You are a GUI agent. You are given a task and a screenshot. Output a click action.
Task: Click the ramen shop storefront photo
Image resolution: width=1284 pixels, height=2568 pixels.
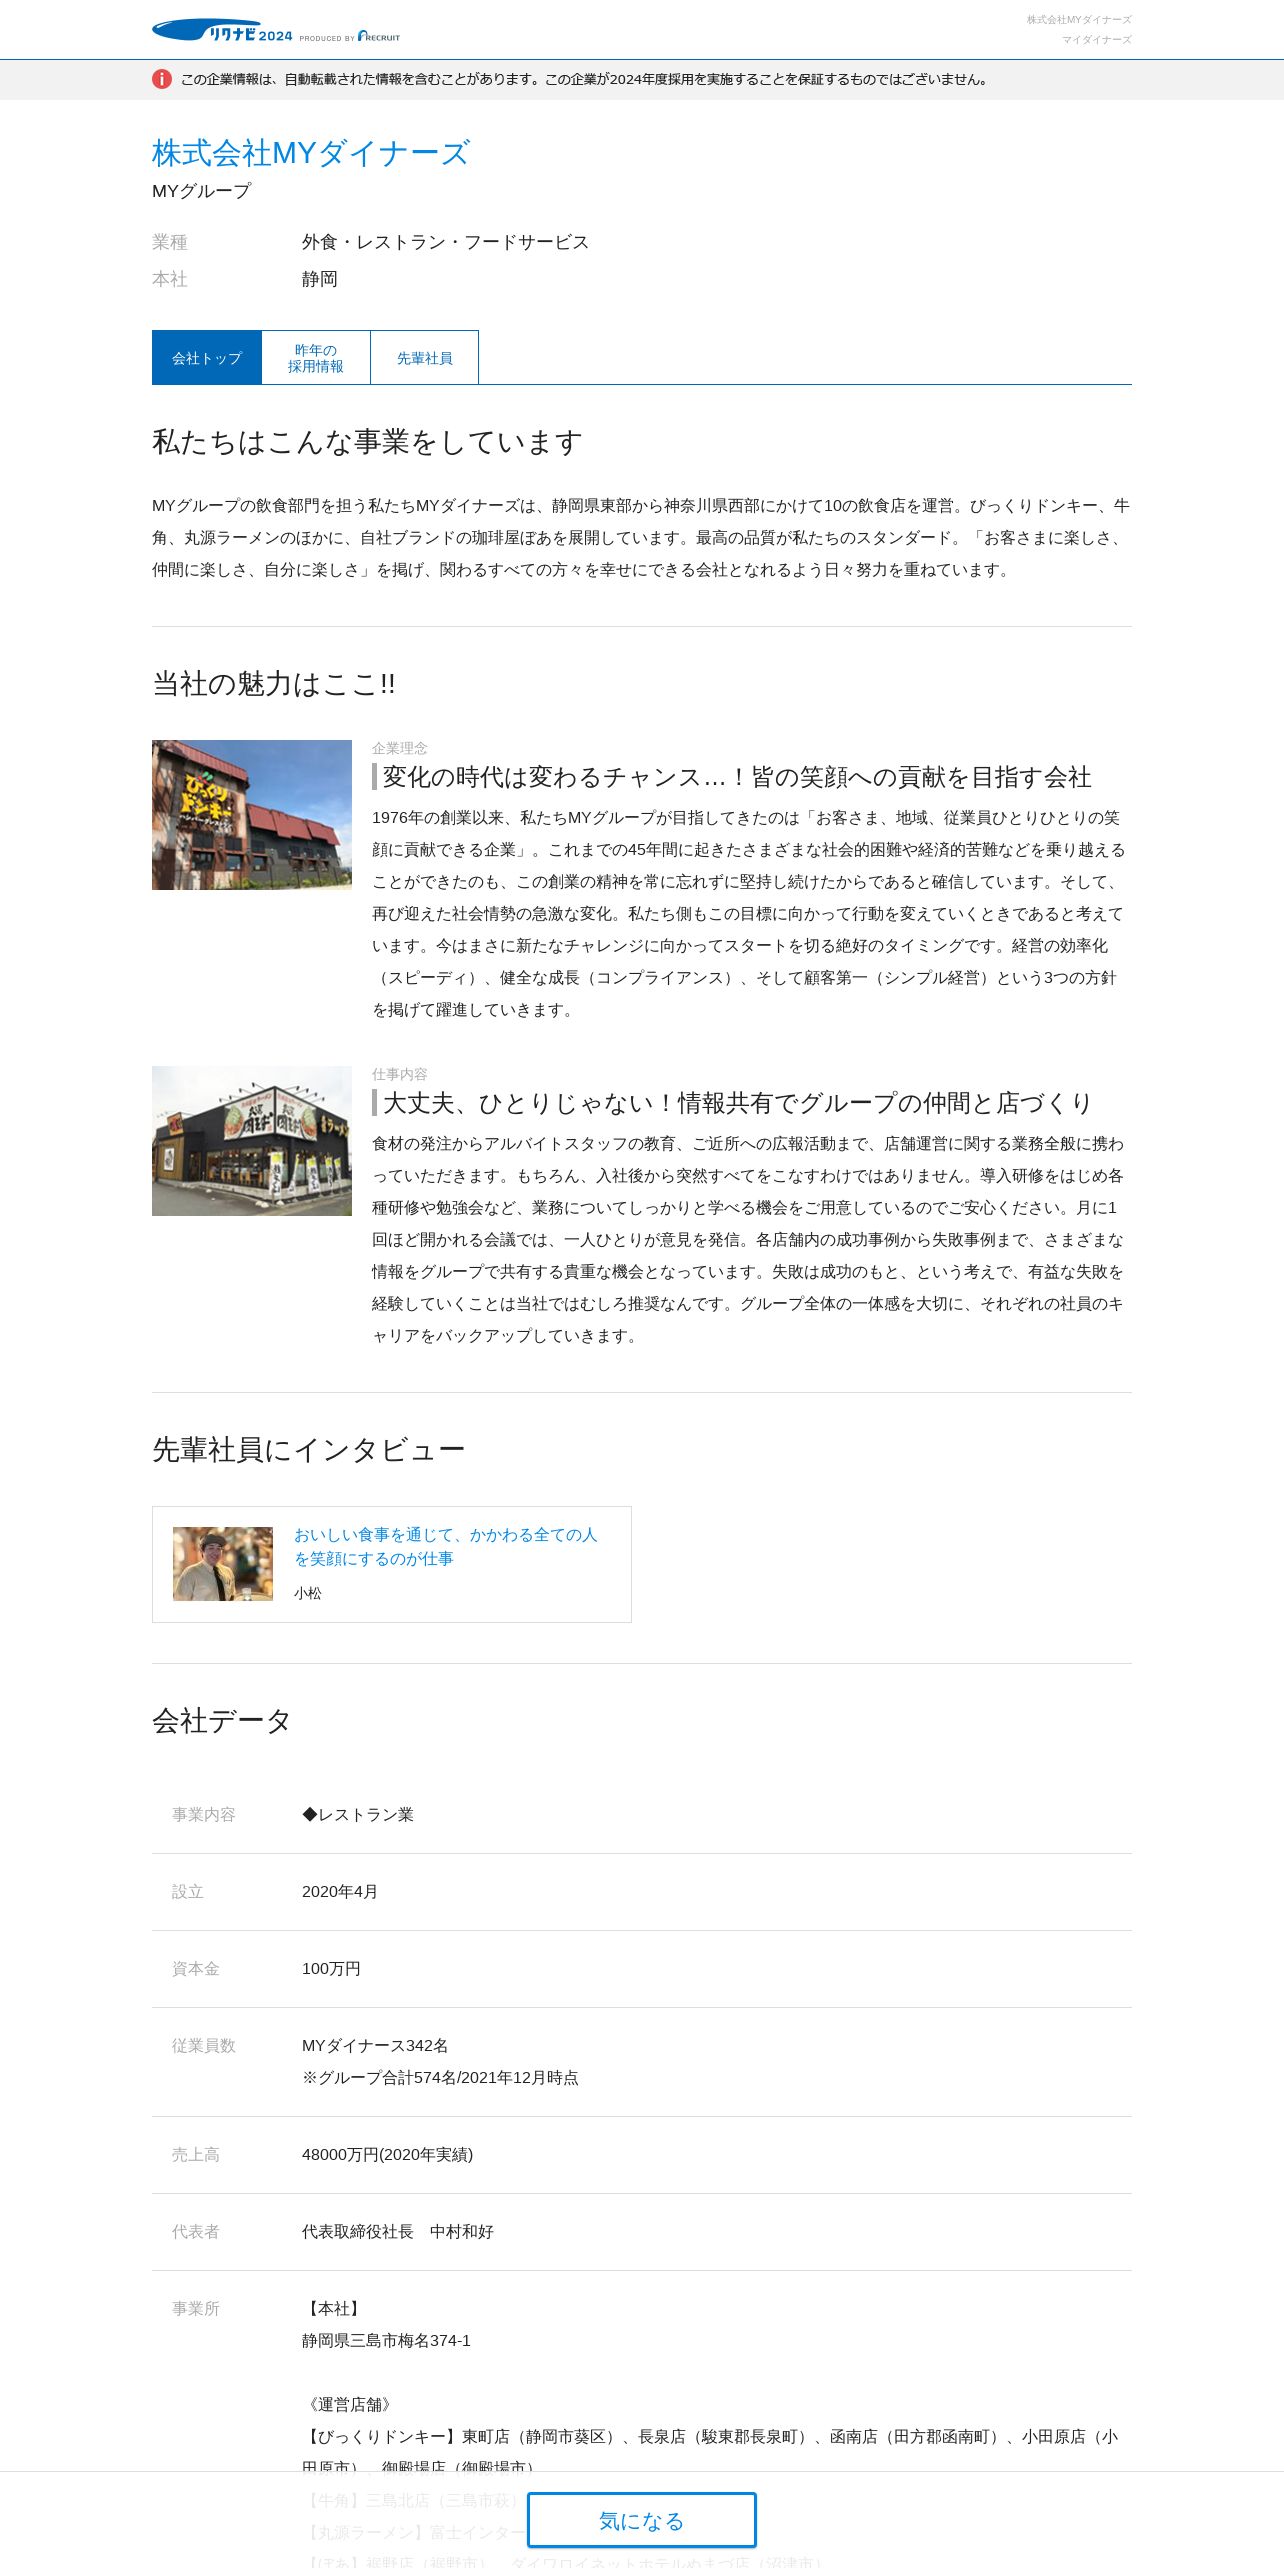click(252, 1141)
